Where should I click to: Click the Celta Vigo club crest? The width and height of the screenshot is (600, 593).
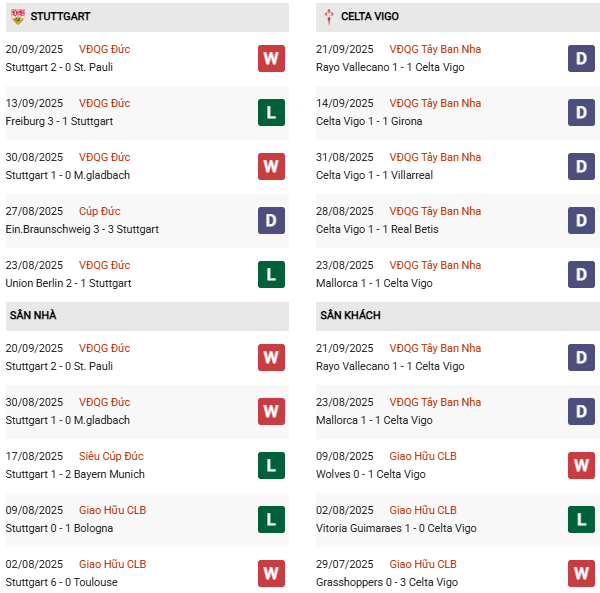click(x=329, y=16)
